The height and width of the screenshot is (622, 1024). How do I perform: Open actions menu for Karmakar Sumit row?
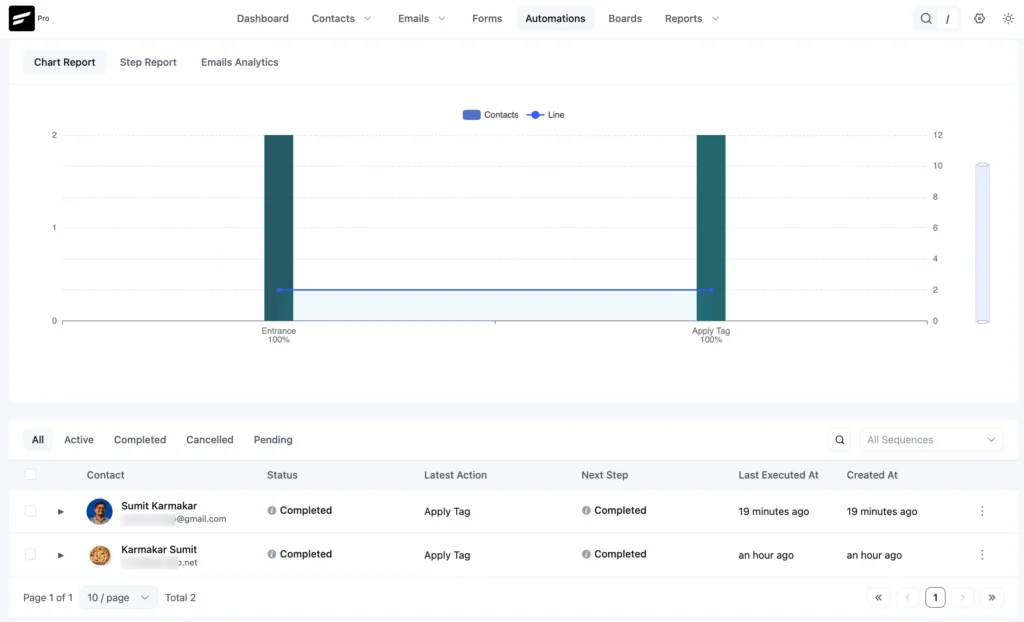(x=982, y=555)
